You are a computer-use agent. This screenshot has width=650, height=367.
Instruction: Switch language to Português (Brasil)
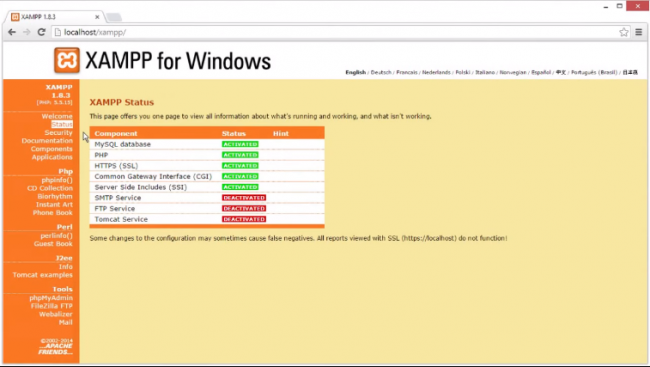(594, 72)
